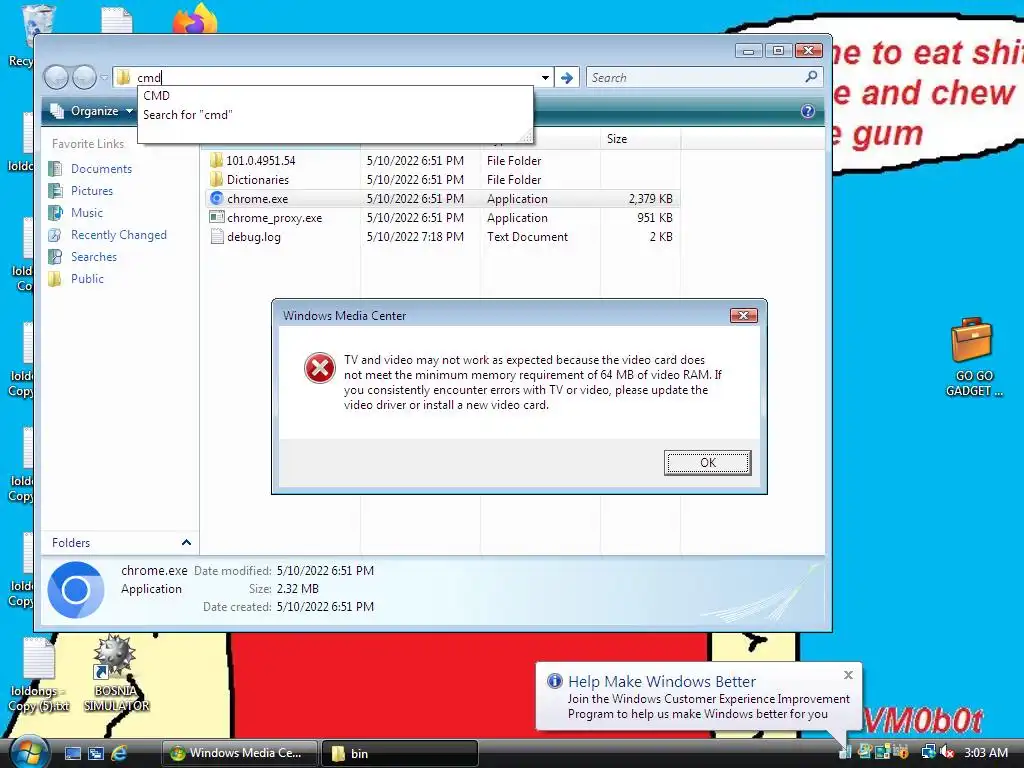Select loldongs - Copy (5).txt desktop file
Screen dimensions: 1024x768
pyautogui.click(x=39, y=675)
